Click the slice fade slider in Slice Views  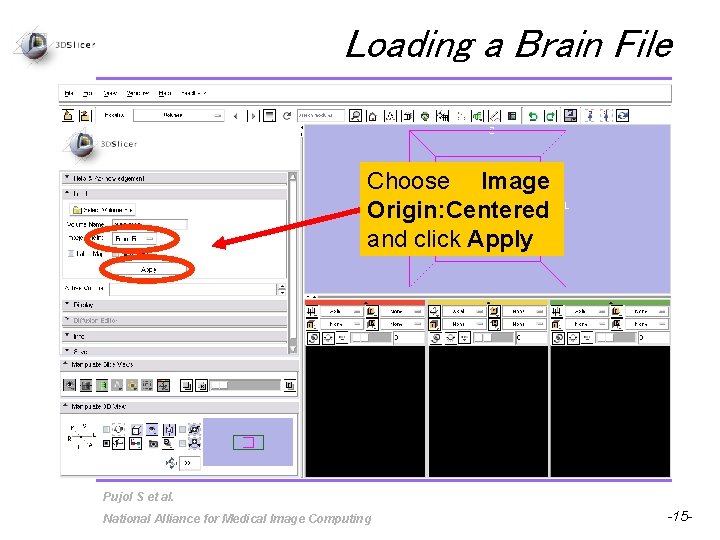pos(245,385)
